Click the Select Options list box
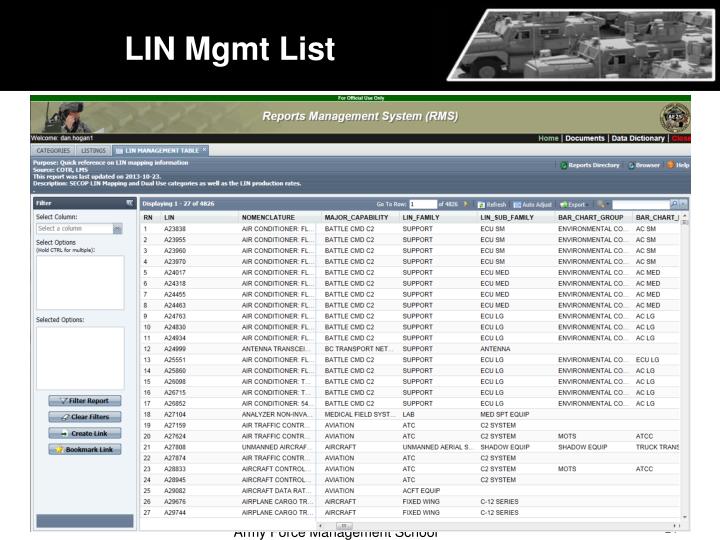The height and width of the screenshot is (540, 720). [x=80, y=283]
